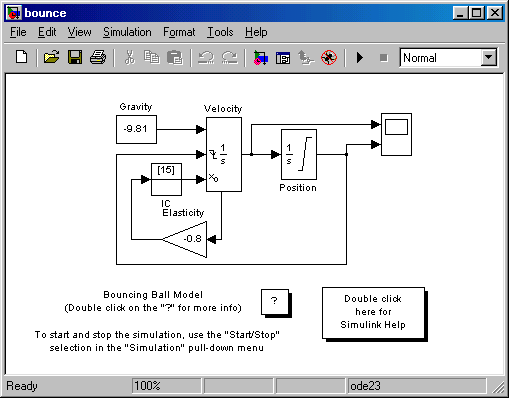Launch the Simulink debugger bug icon
Screen dimensions: 509x398
(329, 57)
